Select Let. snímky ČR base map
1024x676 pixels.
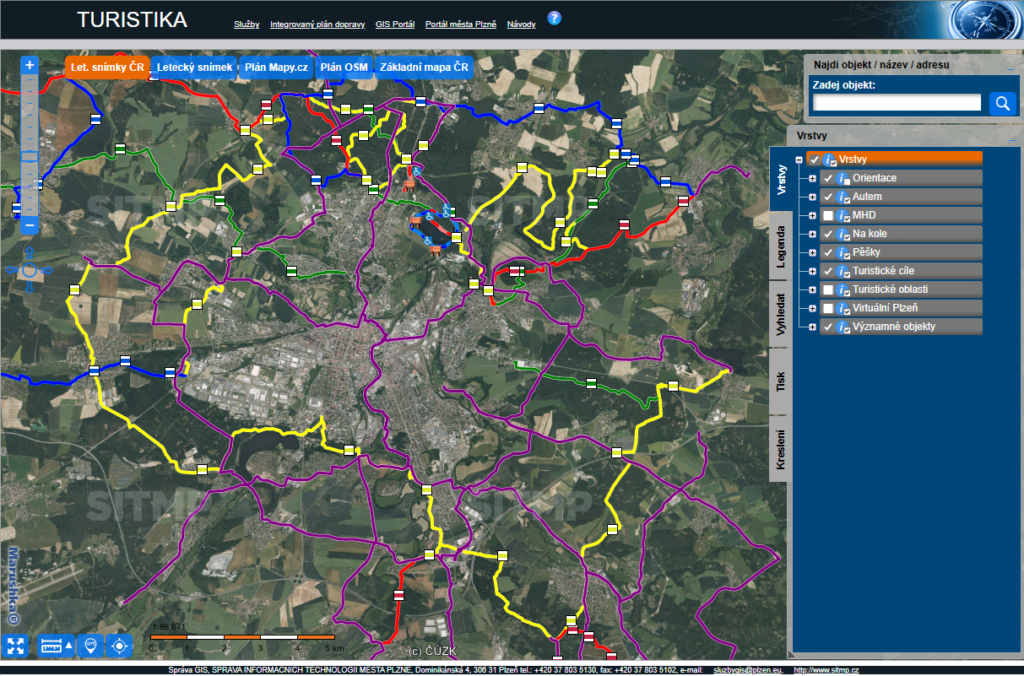click(107, 68)
